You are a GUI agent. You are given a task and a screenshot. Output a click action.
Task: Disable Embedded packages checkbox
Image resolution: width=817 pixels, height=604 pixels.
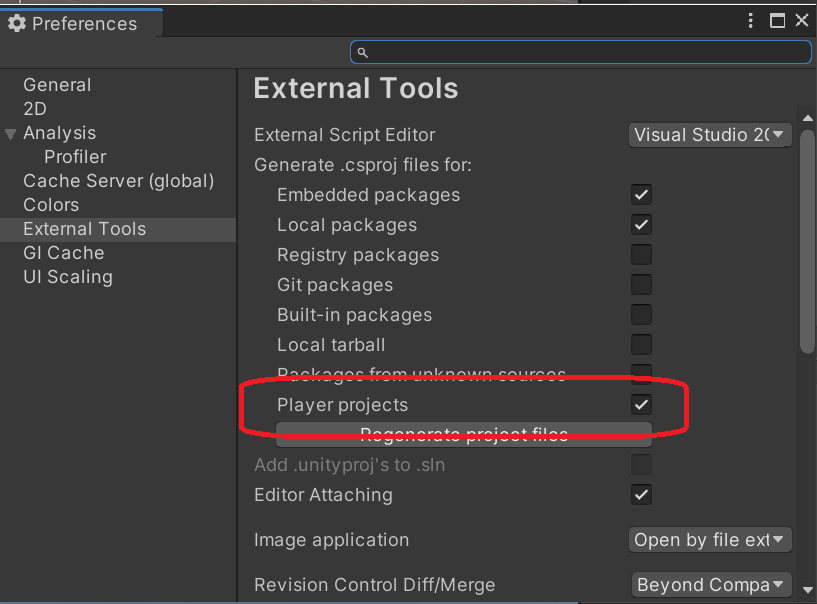click(x=641, y=194)
